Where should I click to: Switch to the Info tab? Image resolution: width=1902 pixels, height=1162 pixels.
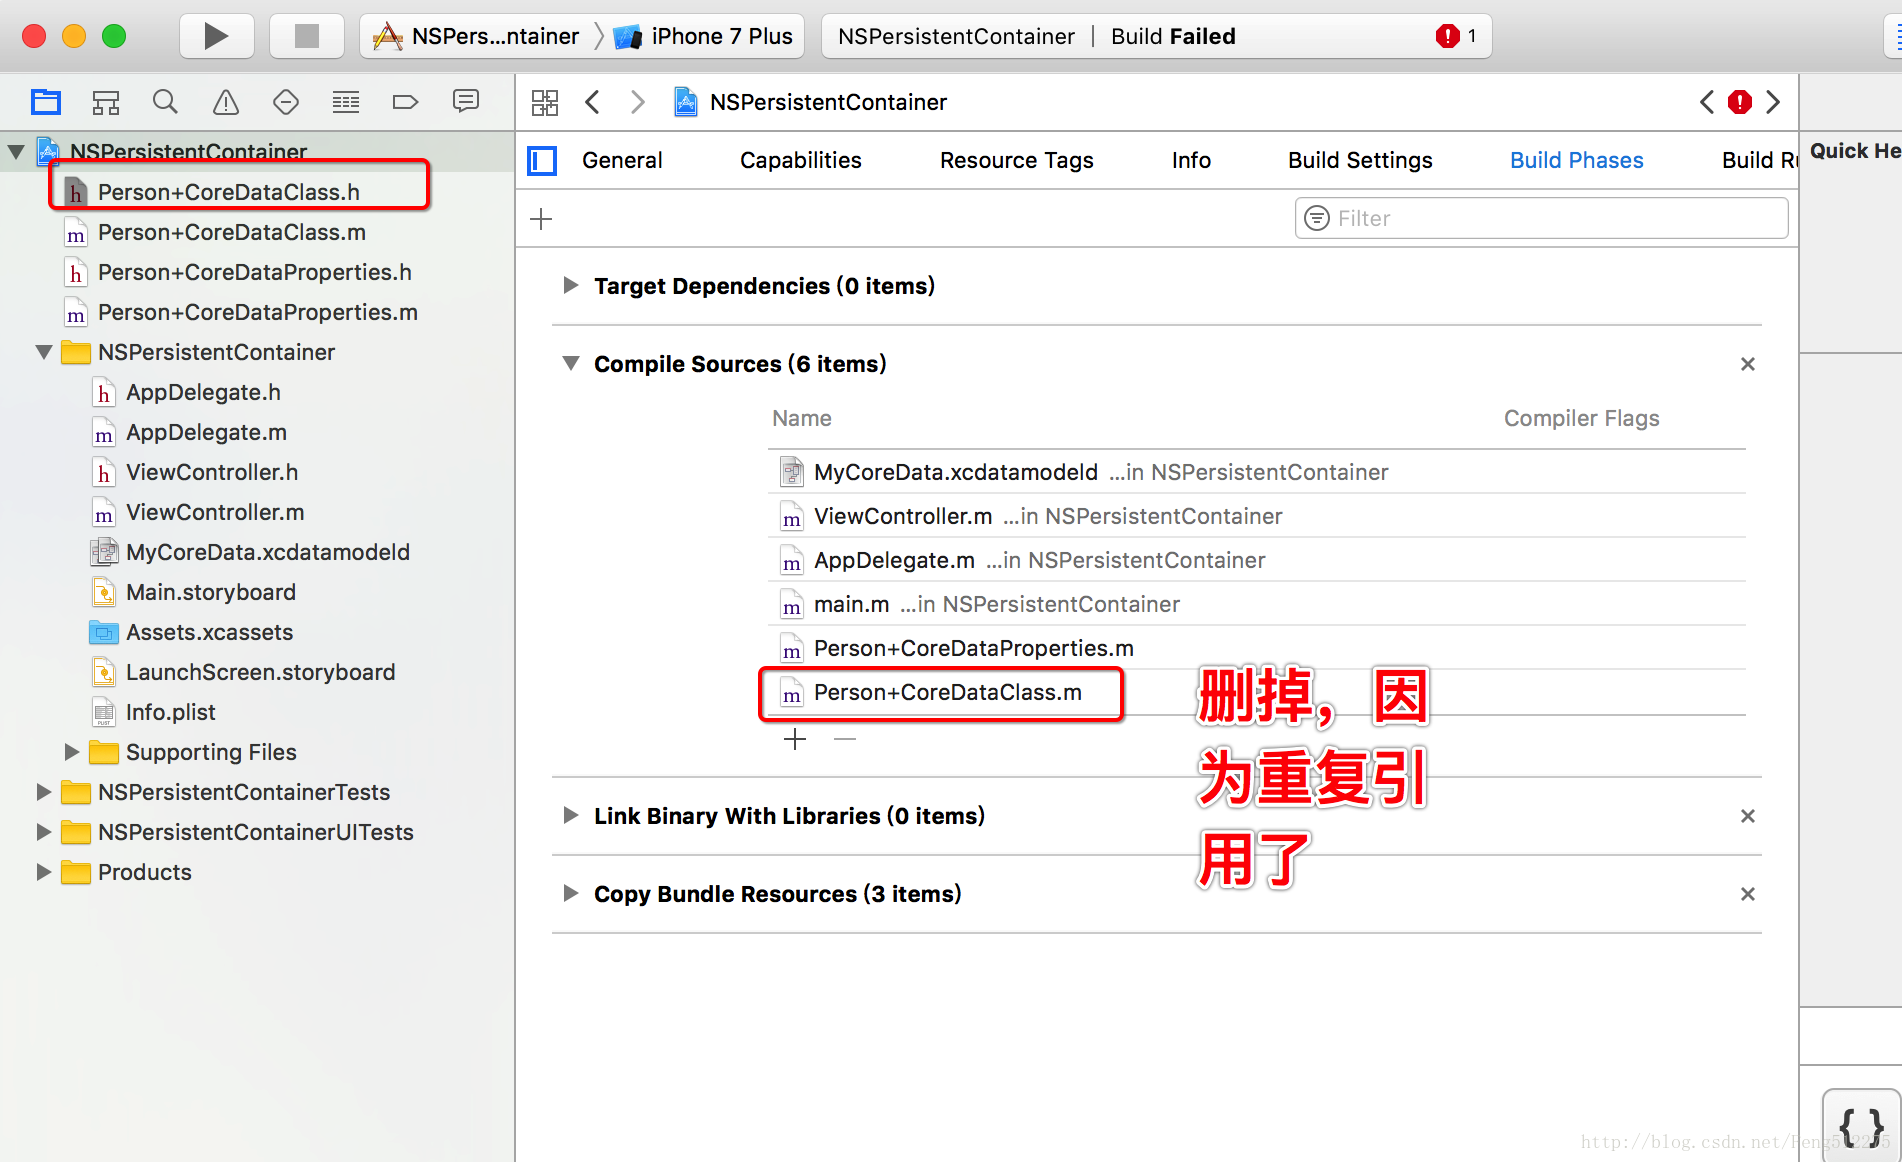(x=1191, y=161)
